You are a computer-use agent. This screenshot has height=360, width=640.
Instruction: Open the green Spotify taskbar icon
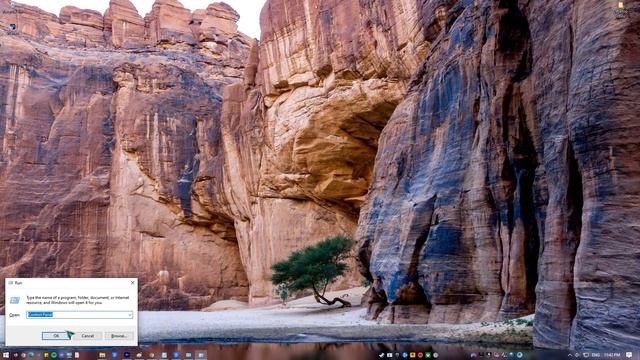pos(54,355)
